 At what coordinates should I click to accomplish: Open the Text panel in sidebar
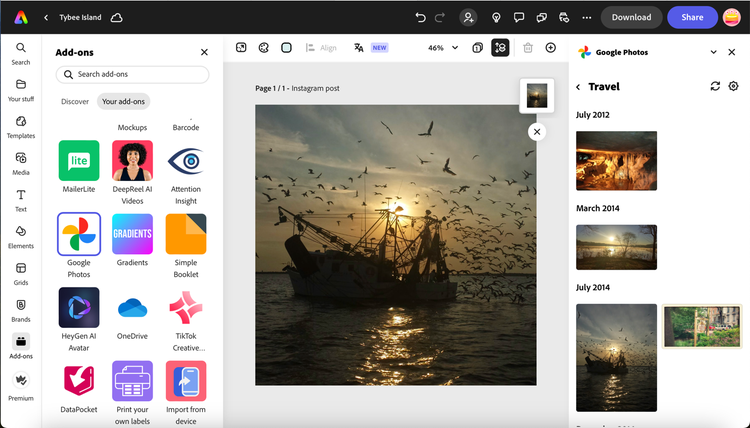(x=21, y=199)
